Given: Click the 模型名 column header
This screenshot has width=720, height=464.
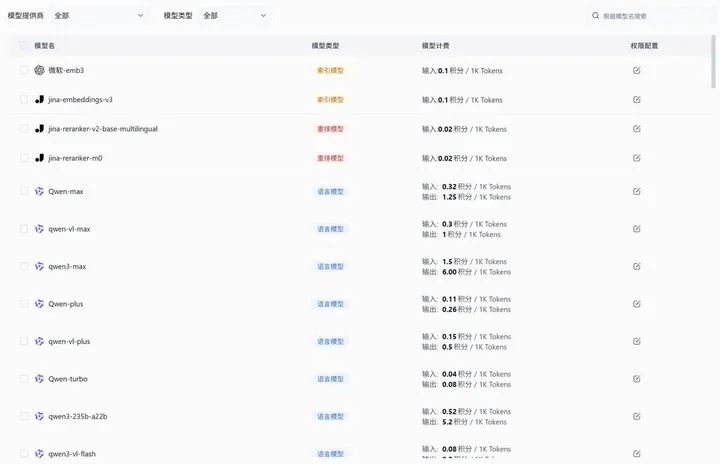Looking at the screenshot, I should point(45,45).
